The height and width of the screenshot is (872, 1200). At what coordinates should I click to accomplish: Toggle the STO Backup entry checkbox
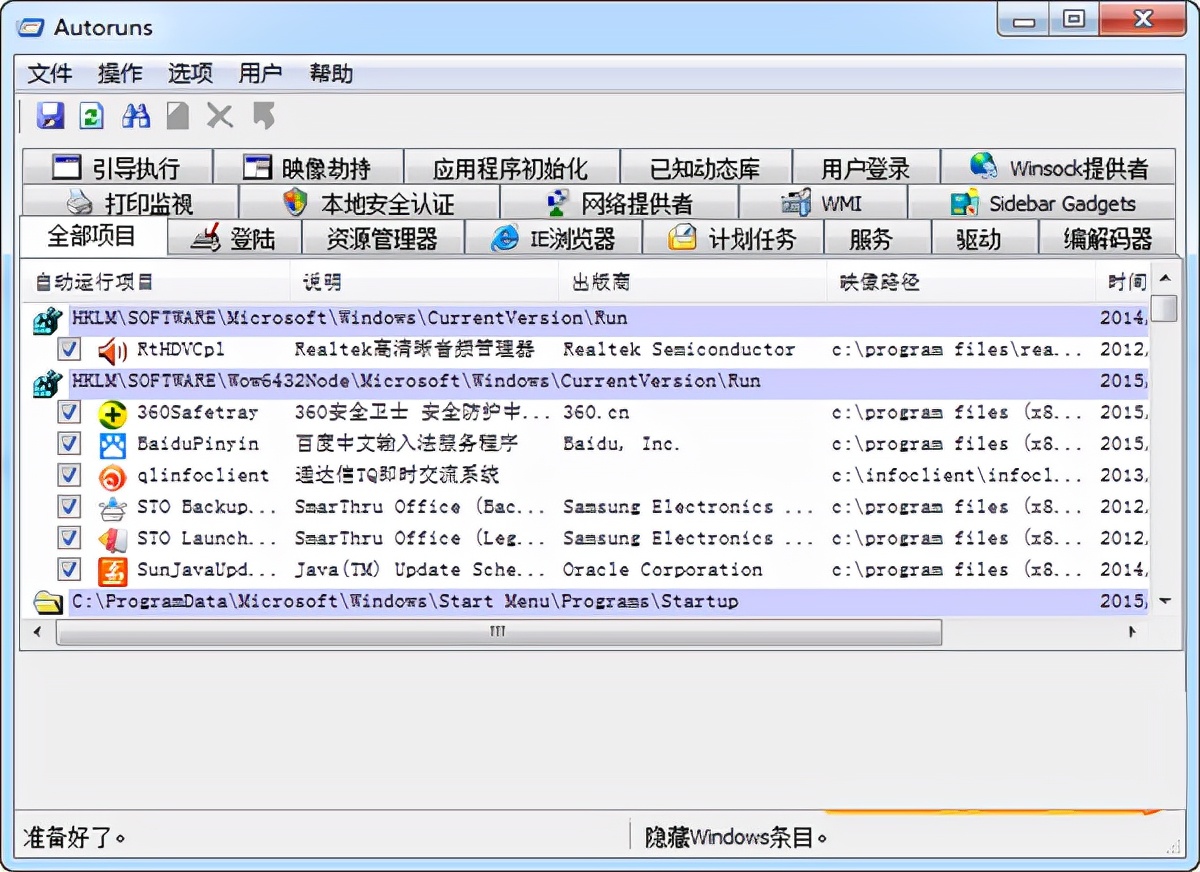pos(69,507)
